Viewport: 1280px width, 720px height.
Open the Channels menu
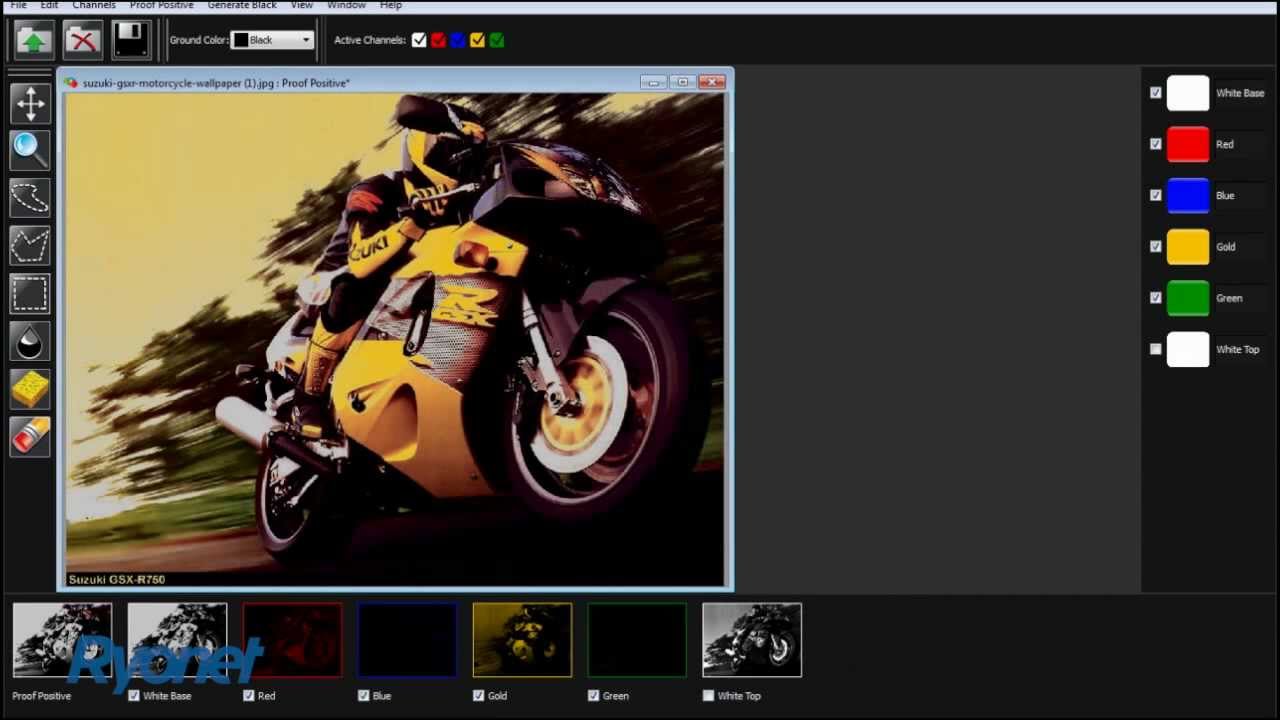tap(94, 5)
